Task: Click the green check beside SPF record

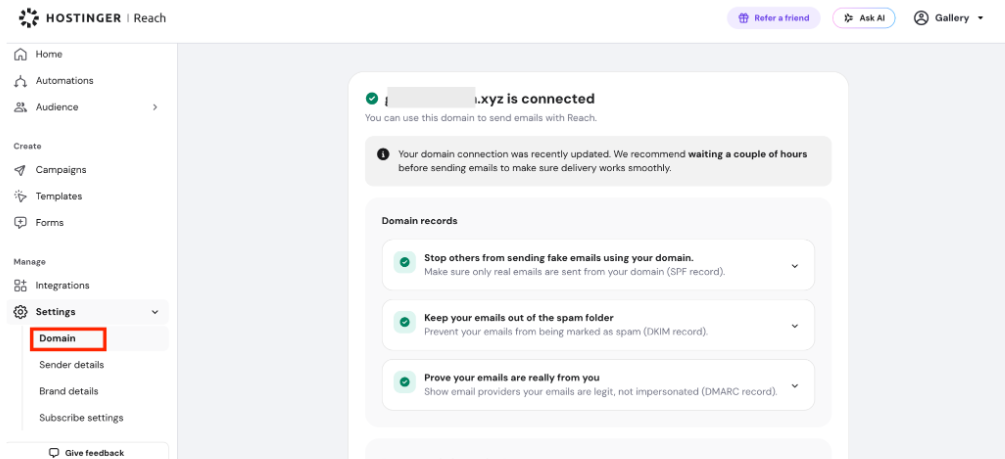Action: coord(404,262)
